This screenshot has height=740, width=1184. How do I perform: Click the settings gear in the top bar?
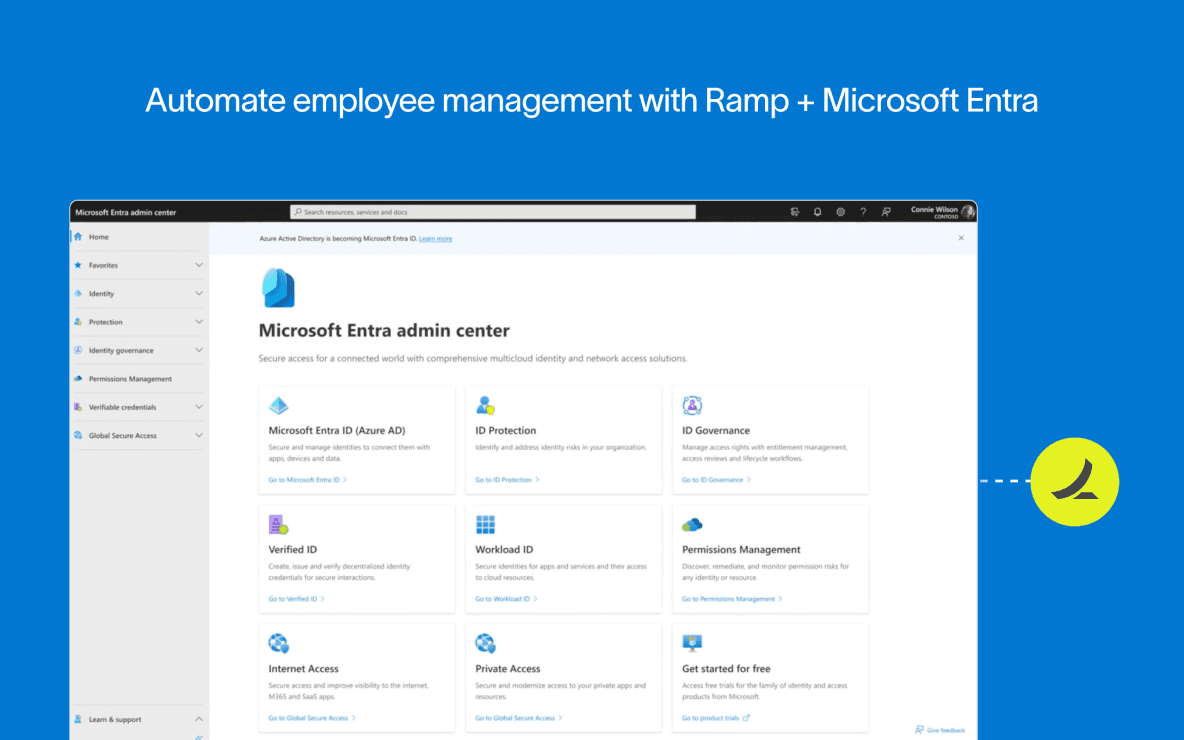coord(840,211)
